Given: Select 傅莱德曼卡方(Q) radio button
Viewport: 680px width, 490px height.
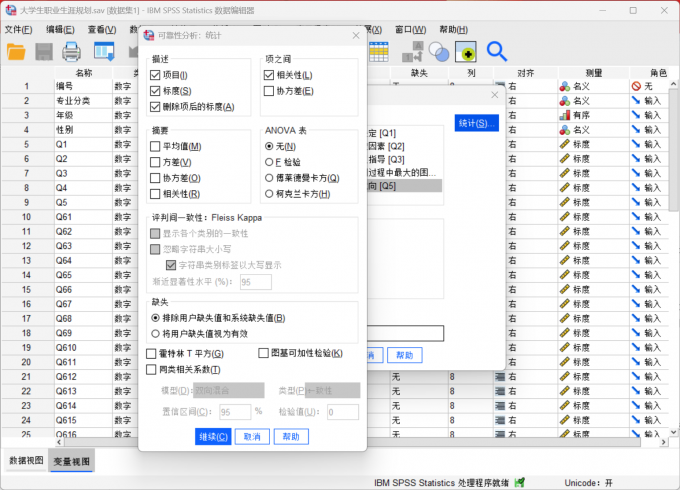Looking at the screenshot, I should tap(269, 178).
